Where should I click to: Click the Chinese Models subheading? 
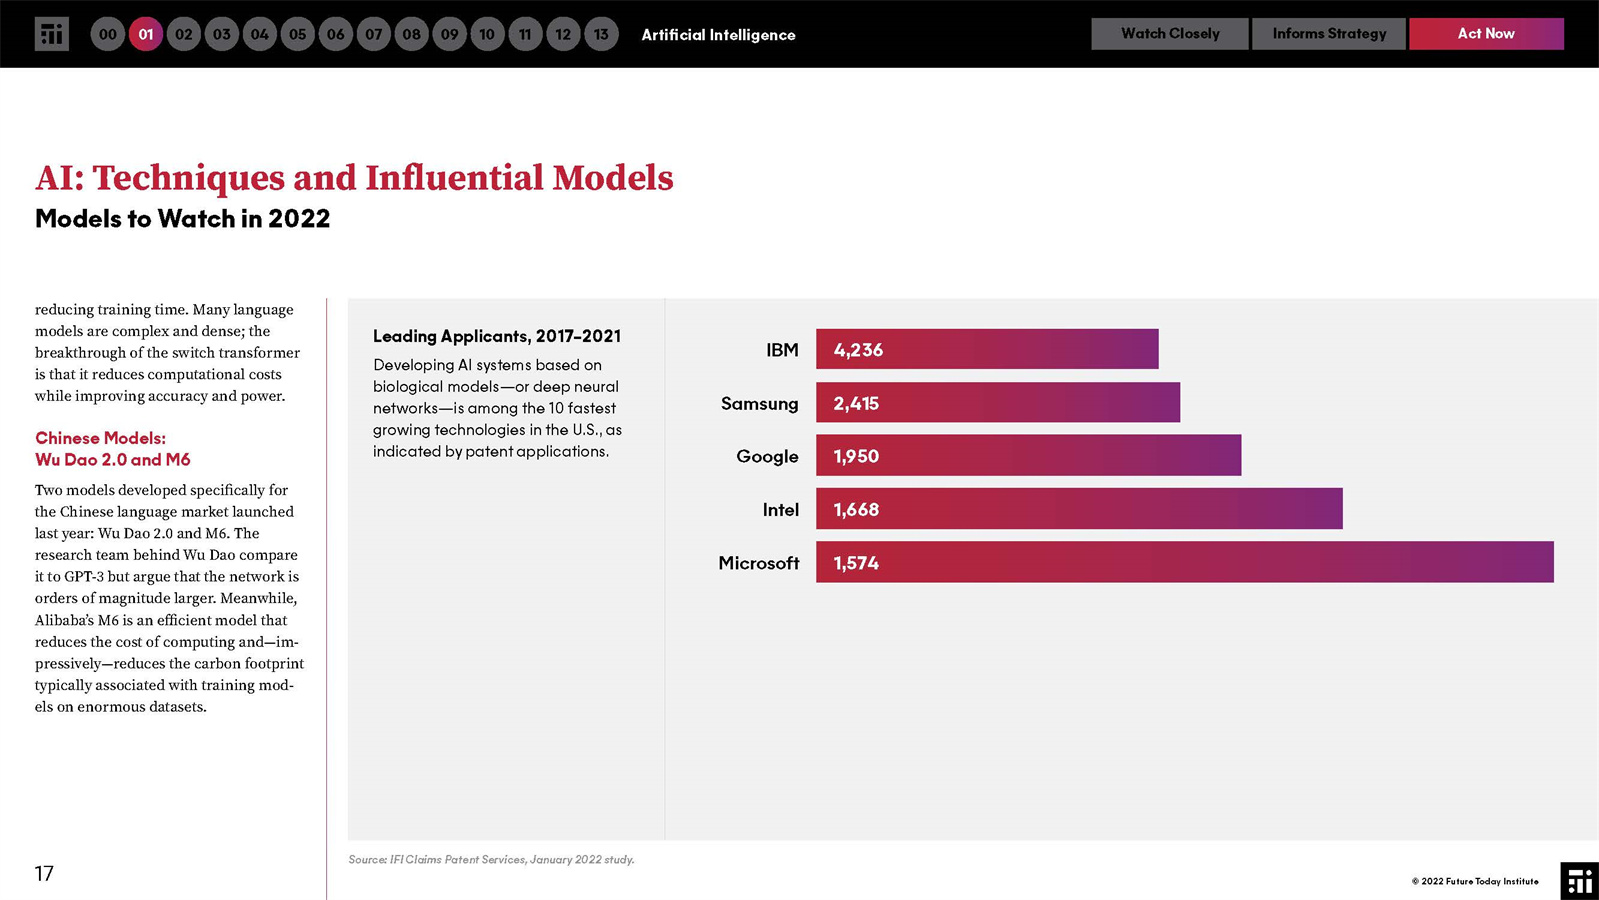click(112, 449)
